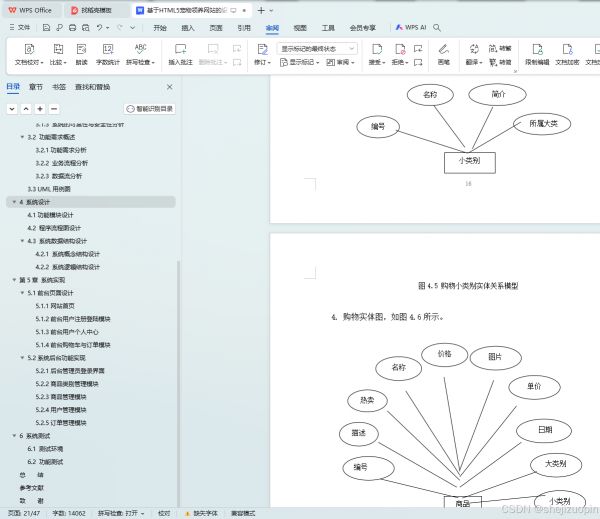This screenshot has height=519, width=600.
Task: Switch to 插入 ribbon tab
Action: coord(188,28)
